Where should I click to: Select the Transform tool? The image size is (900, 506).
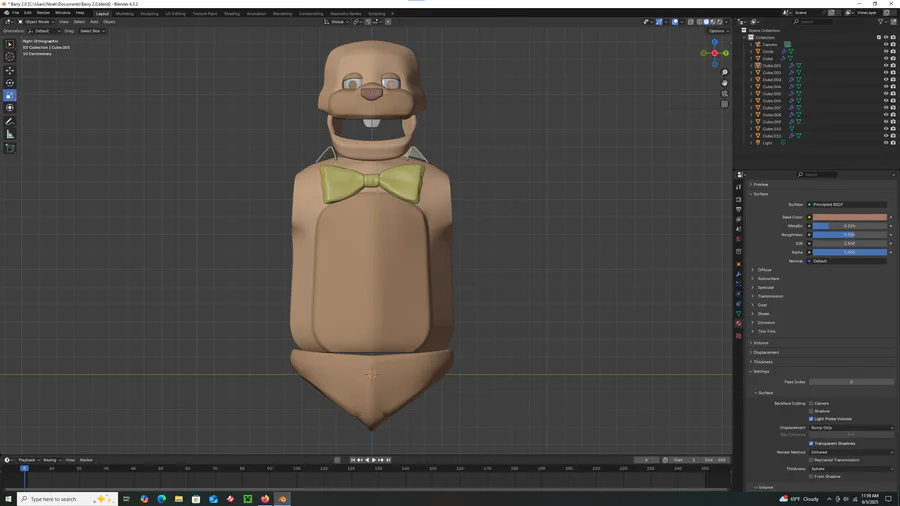(x=10, y=108)
